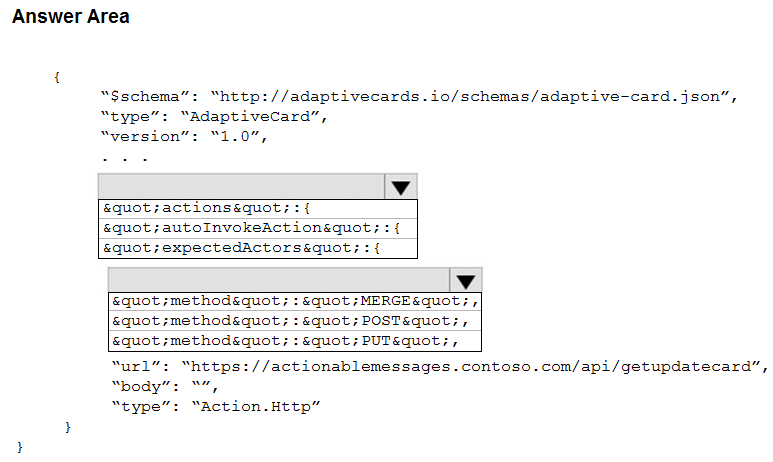Select the method MERGE option
773x462 pixels.
pos(295,301)
